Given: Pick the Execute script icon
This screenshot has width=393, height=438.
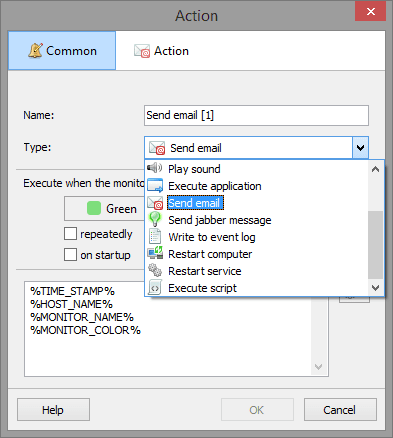Looking at the screenshot, I should (x=155, y=288).
